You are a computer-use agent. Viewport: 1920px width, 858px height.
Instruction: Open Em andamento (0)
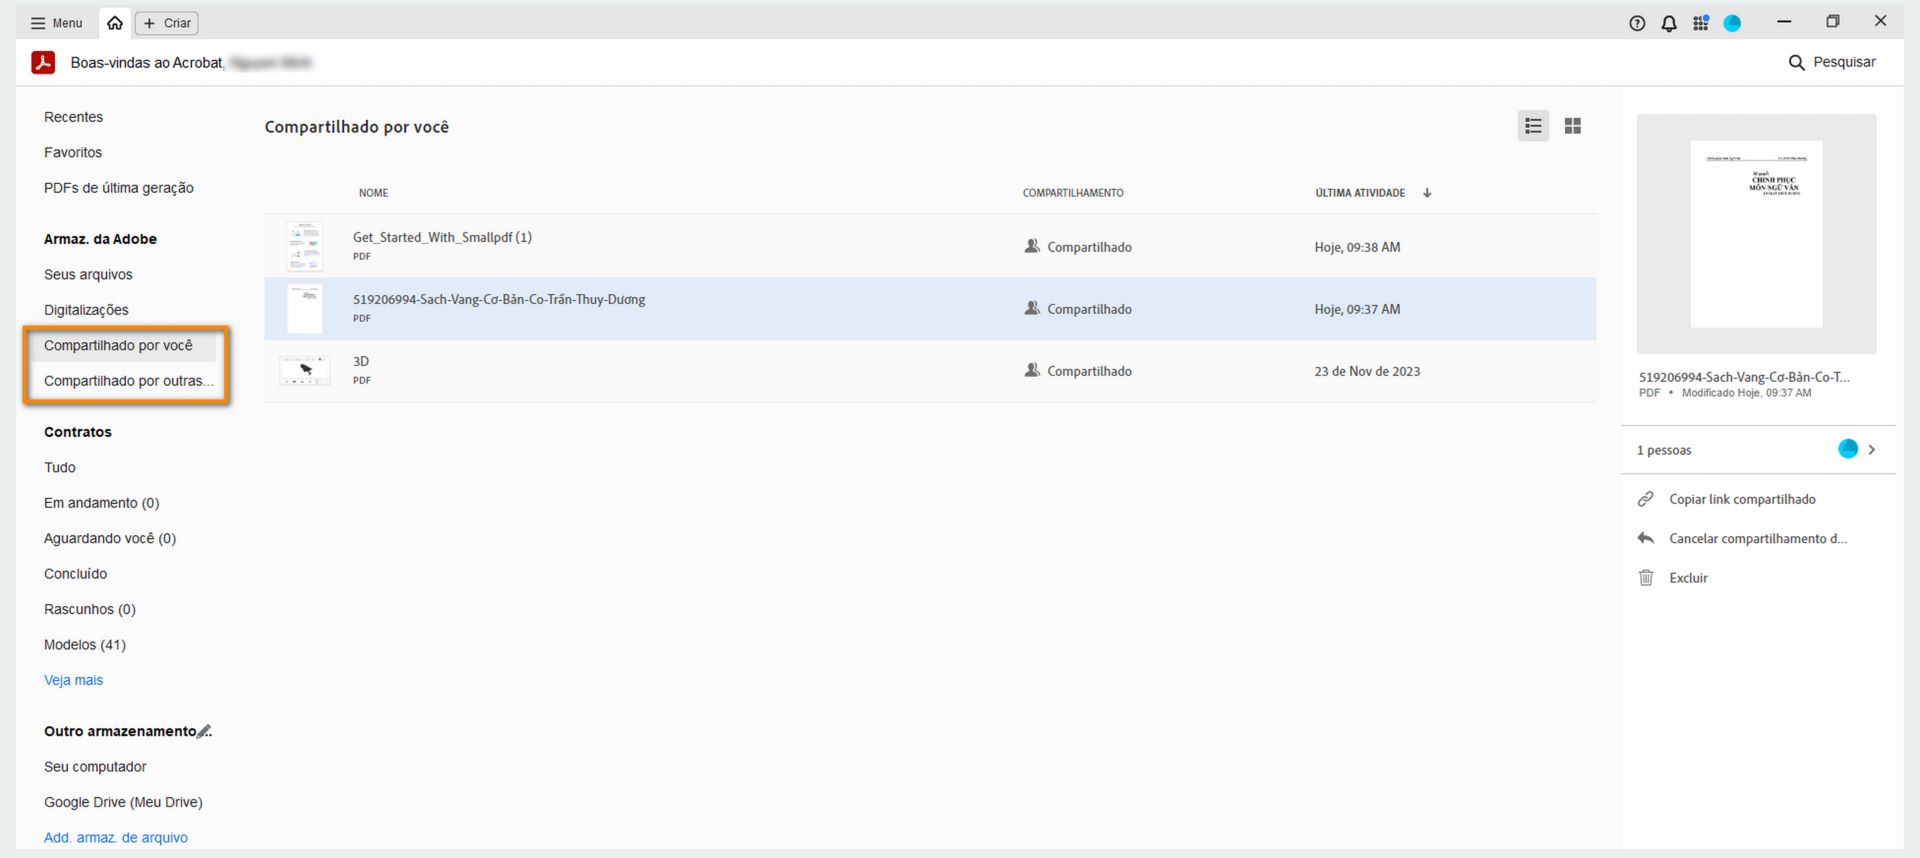click(x=102, y=503)
